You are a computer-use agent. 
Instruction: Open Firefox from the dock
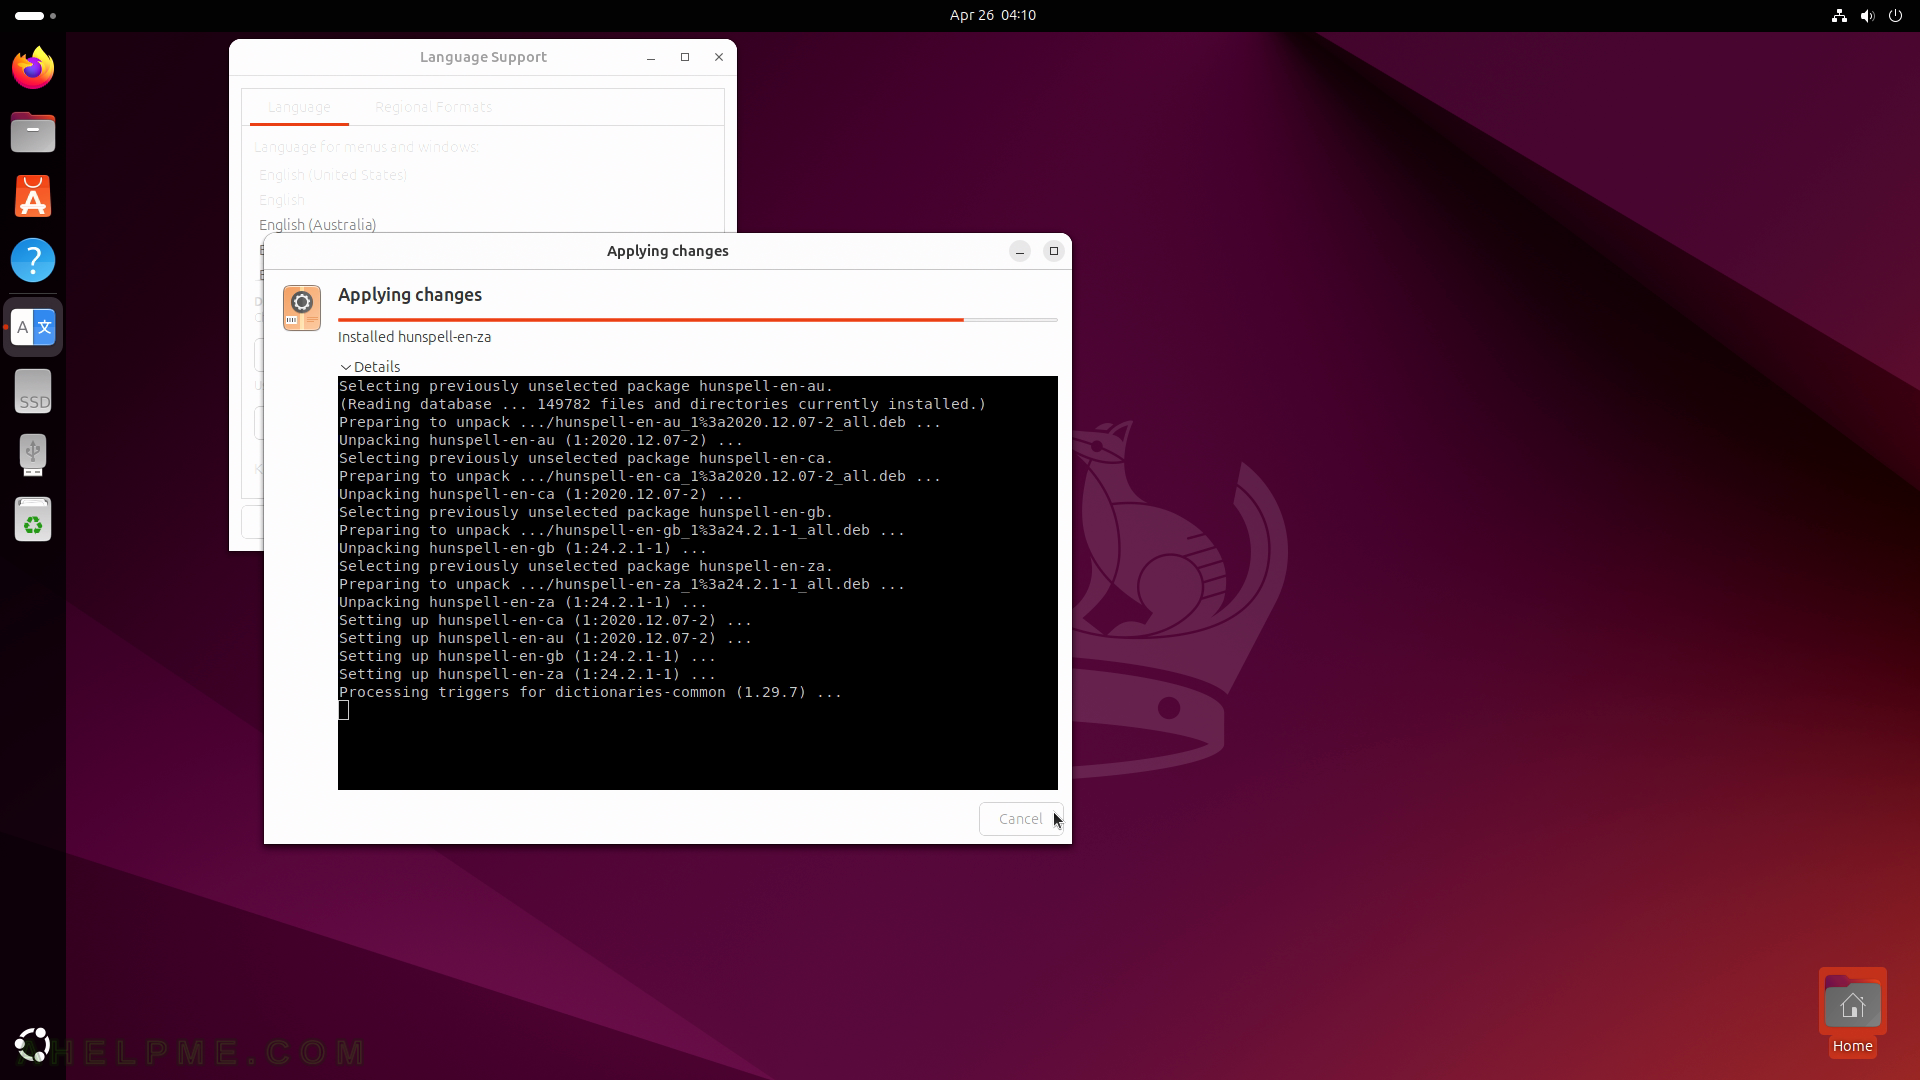tap(33, 68)
